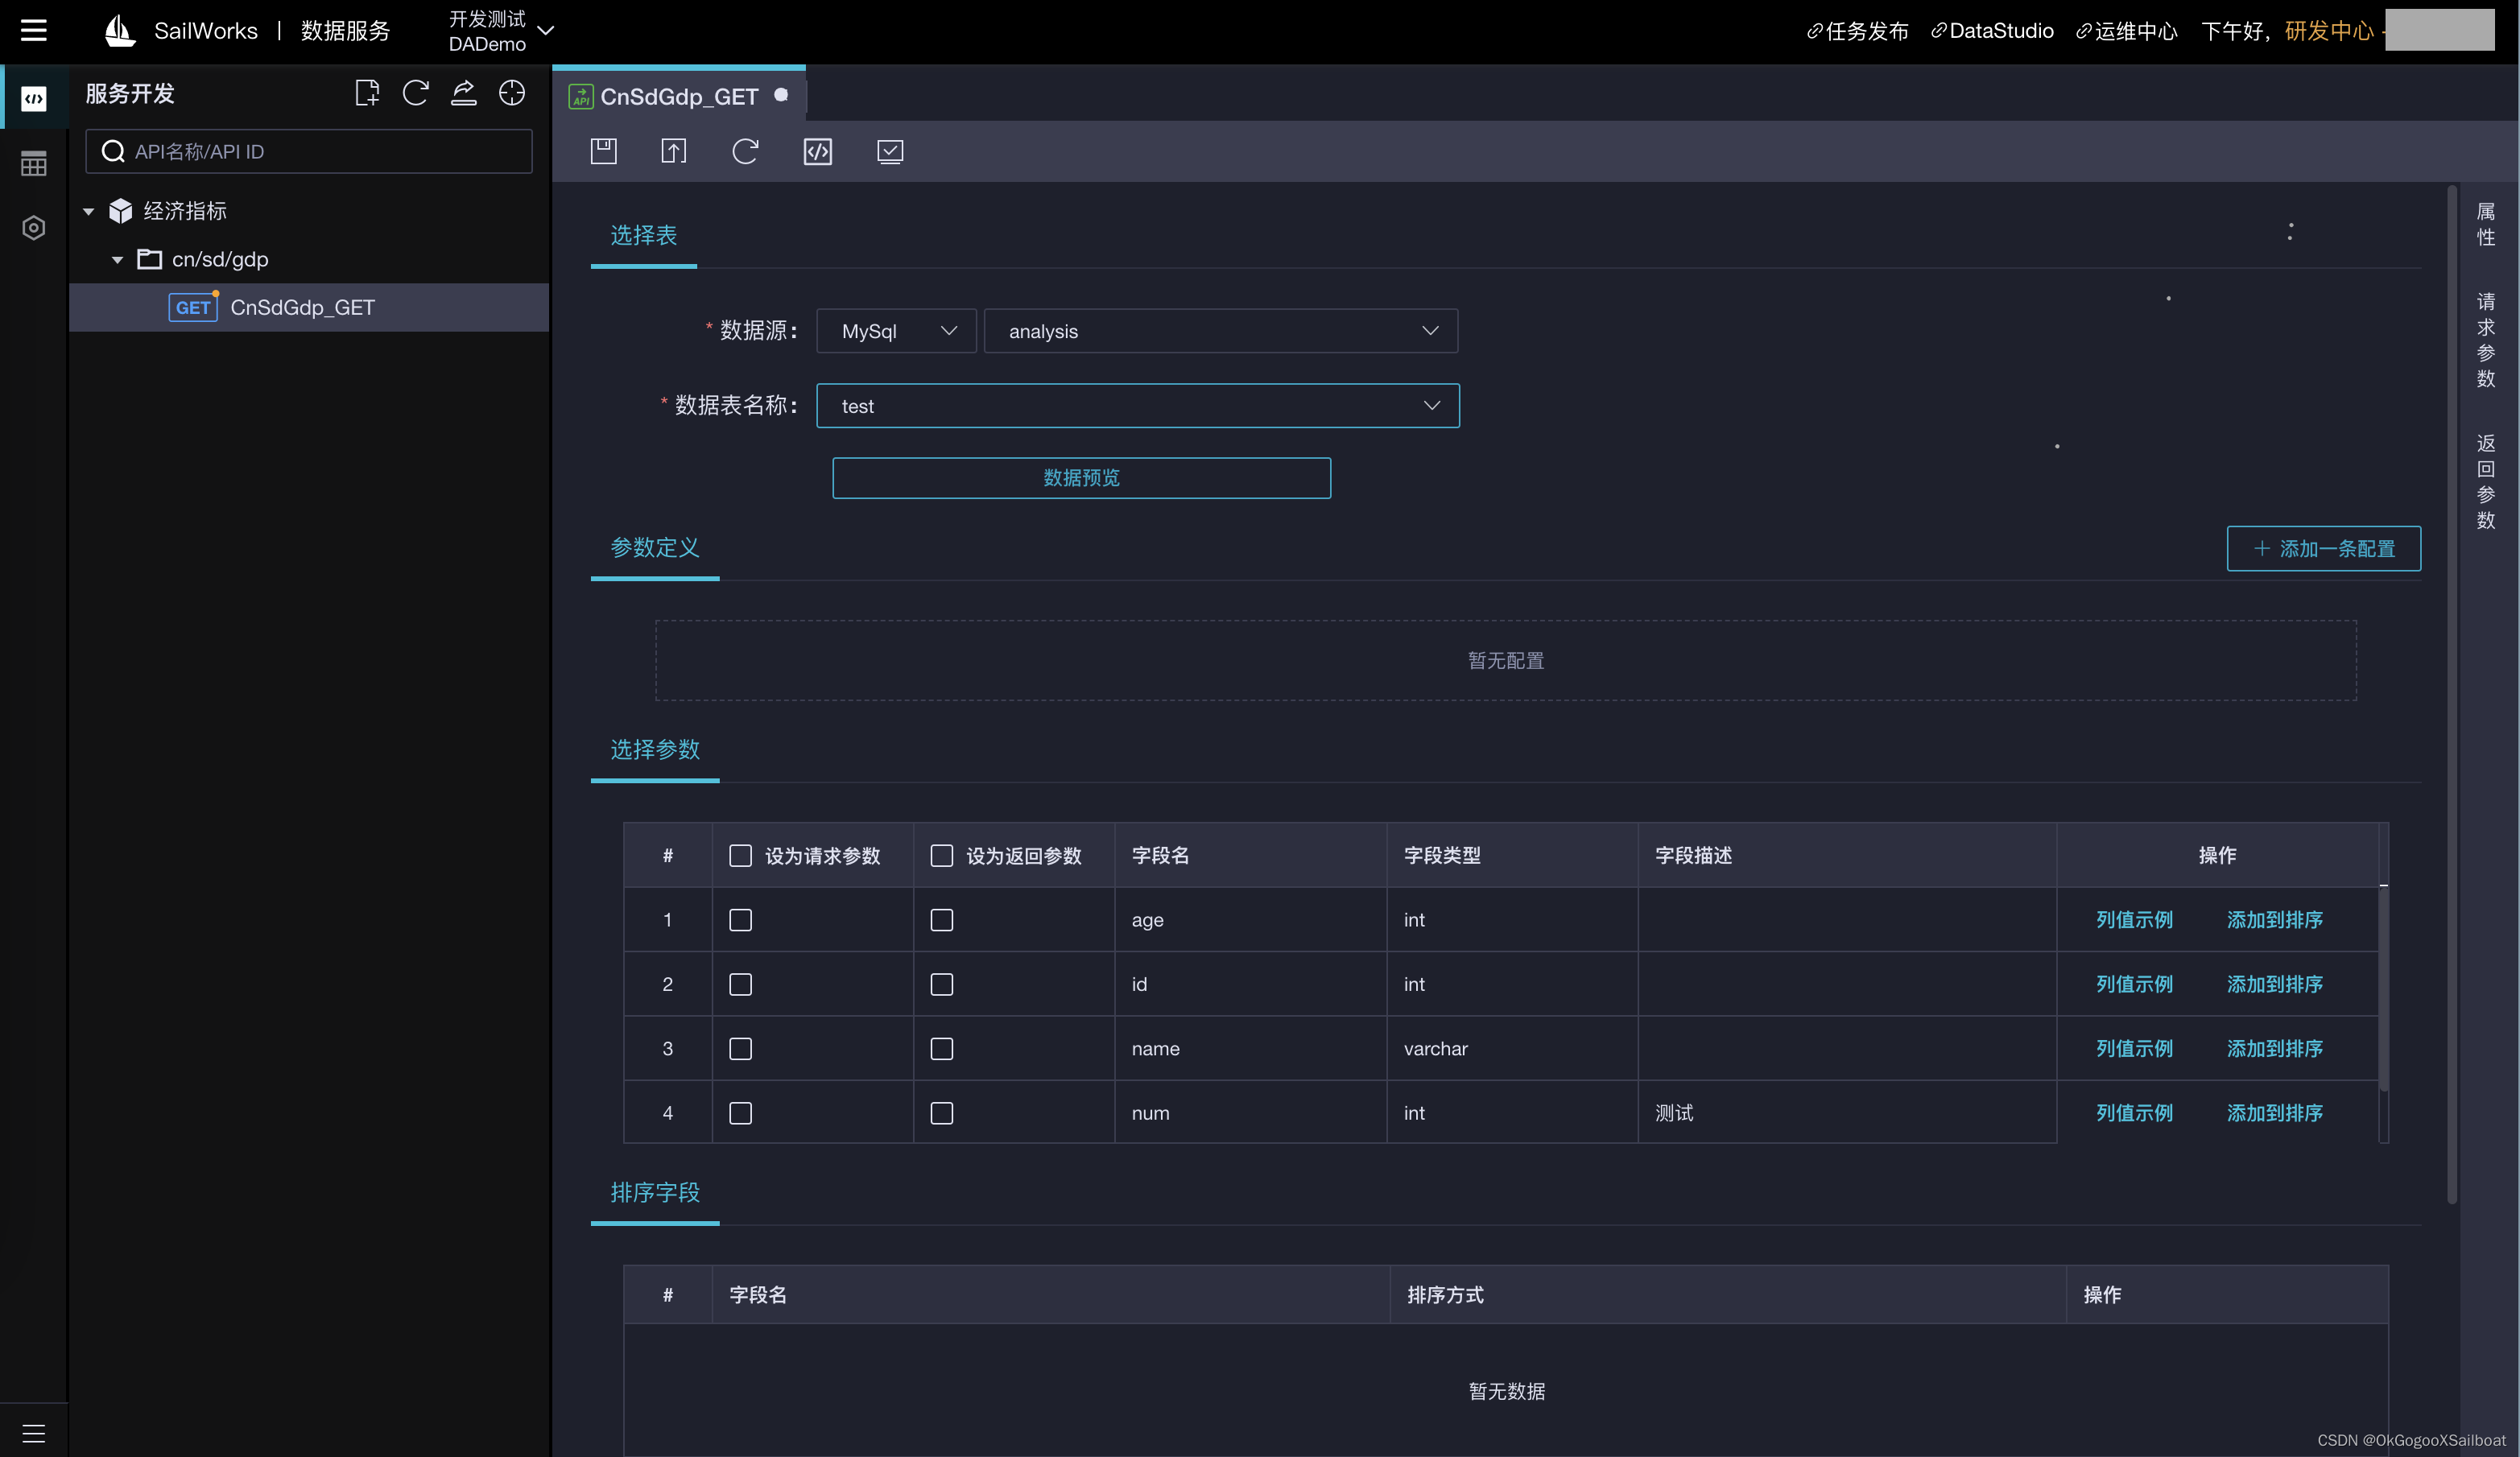The width and height of the screenshot is (2520, 1457).
Task: Click the refresh icon in the CnSdGdp_GET toolbar
Action: pos(745,151)
